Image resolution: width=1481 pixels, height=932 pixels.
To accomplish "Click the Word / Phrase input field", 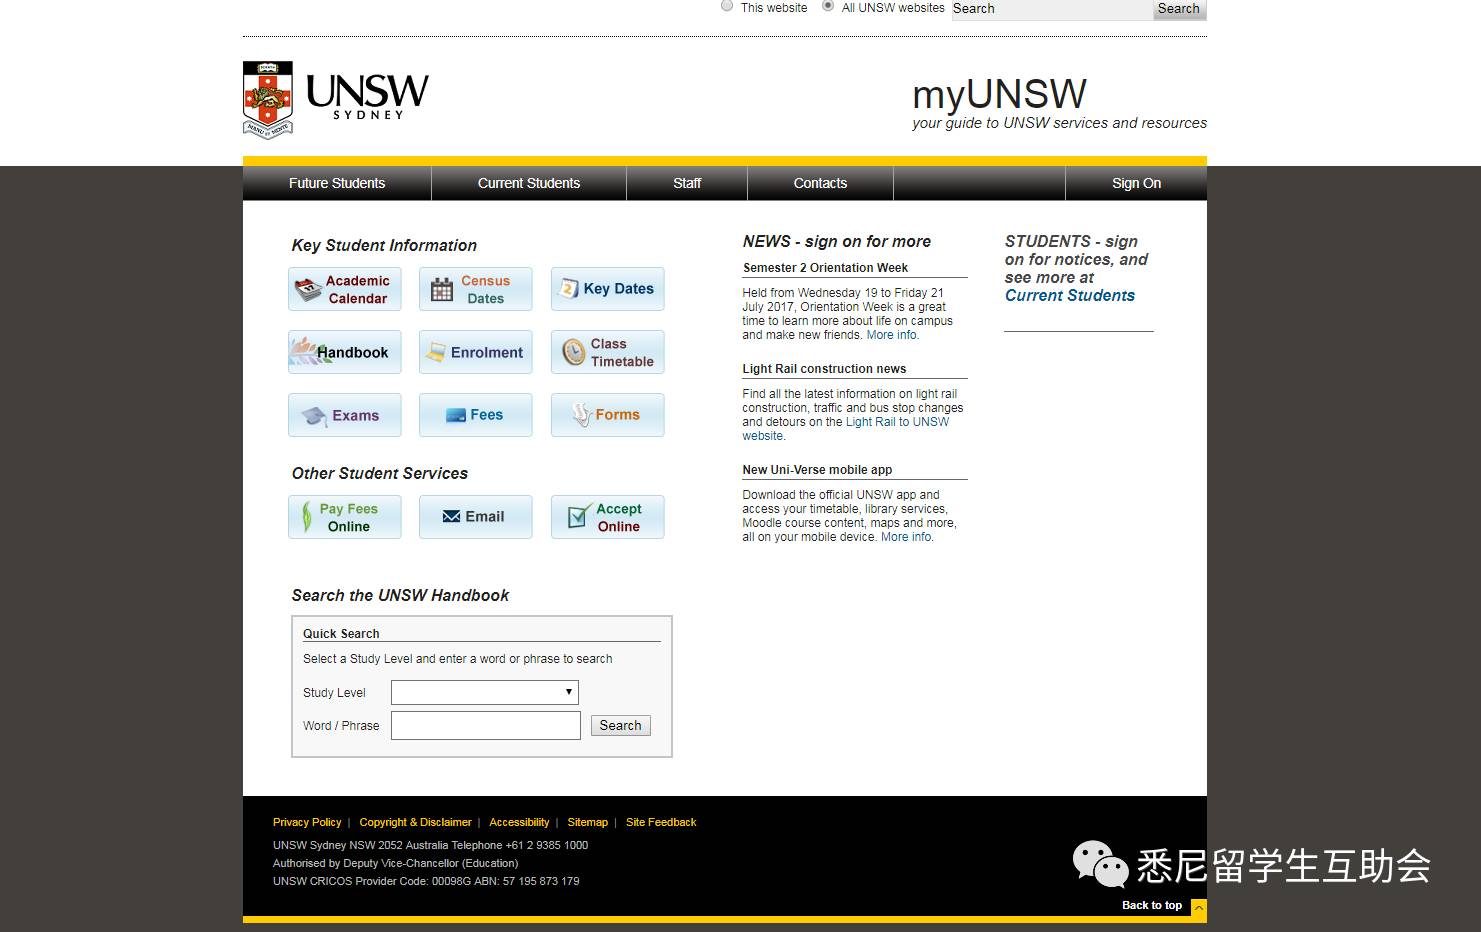I will [x=486, y=726].
